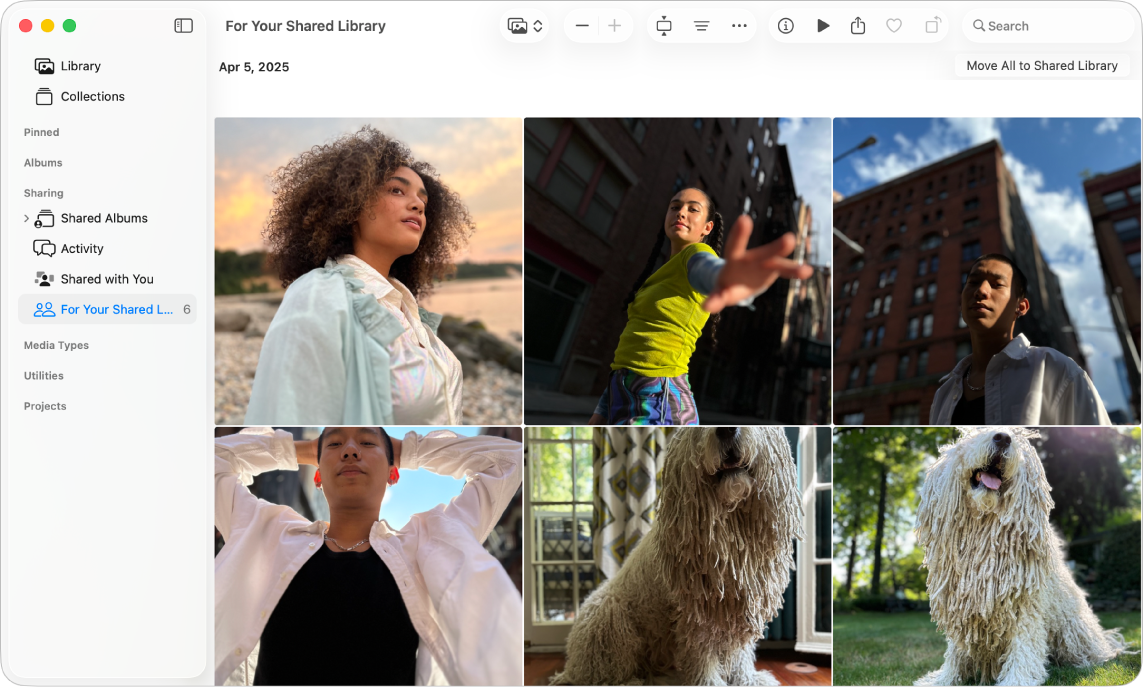Toggle the Favorite heart in the toolbar
The image size is (1144, 690).
click(894, 25)
